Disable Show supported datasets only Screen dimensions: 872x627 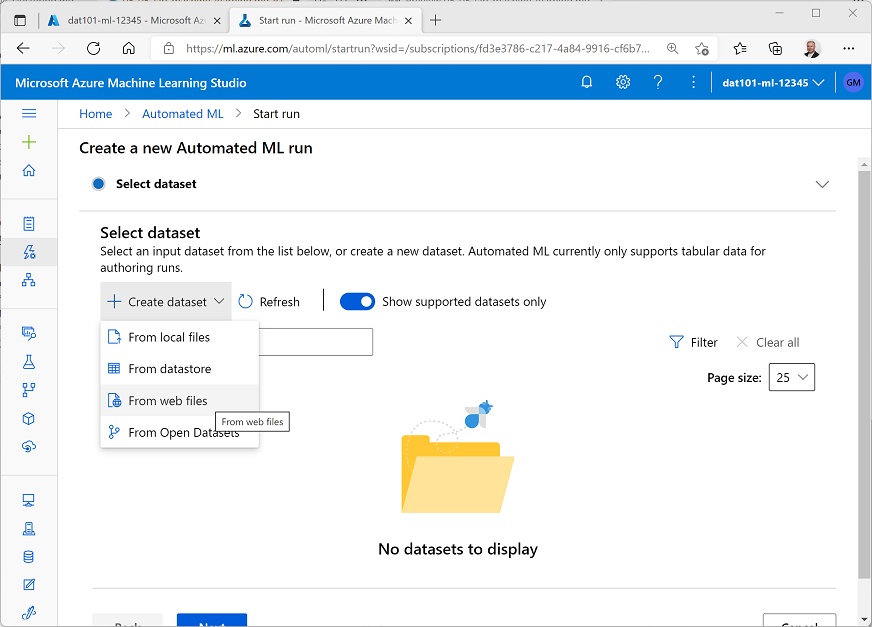pos(357,301)
